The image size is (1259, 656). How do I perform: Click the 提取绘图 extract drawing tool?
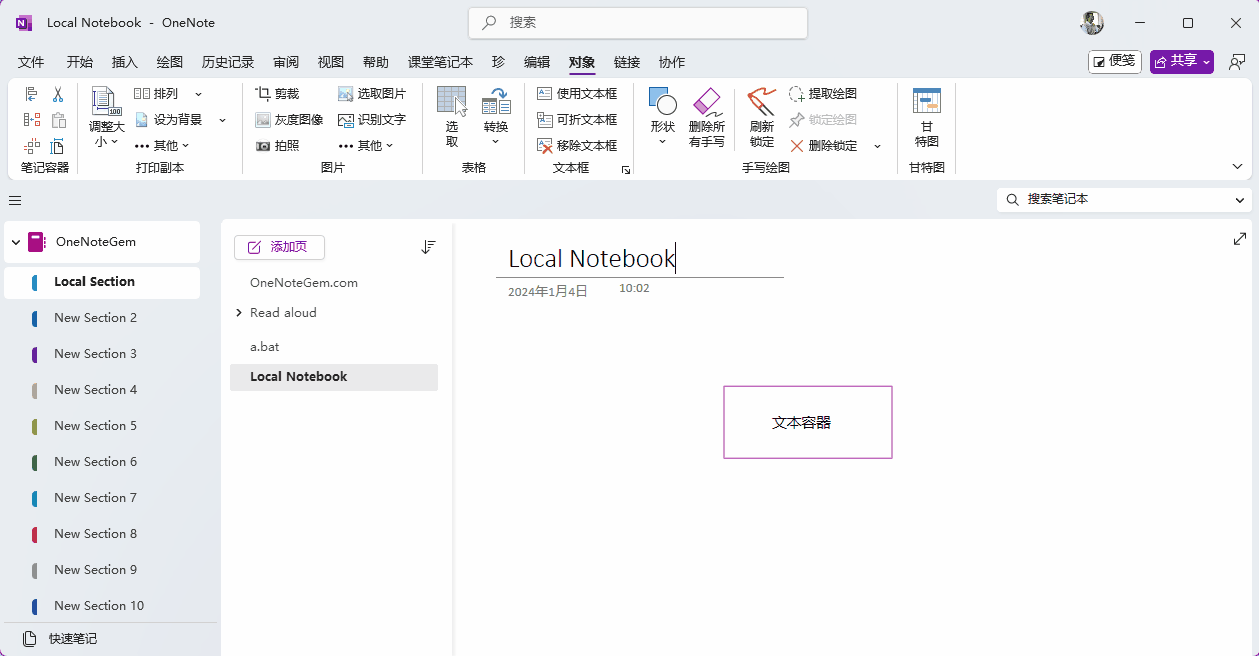[x=823, y=94]
